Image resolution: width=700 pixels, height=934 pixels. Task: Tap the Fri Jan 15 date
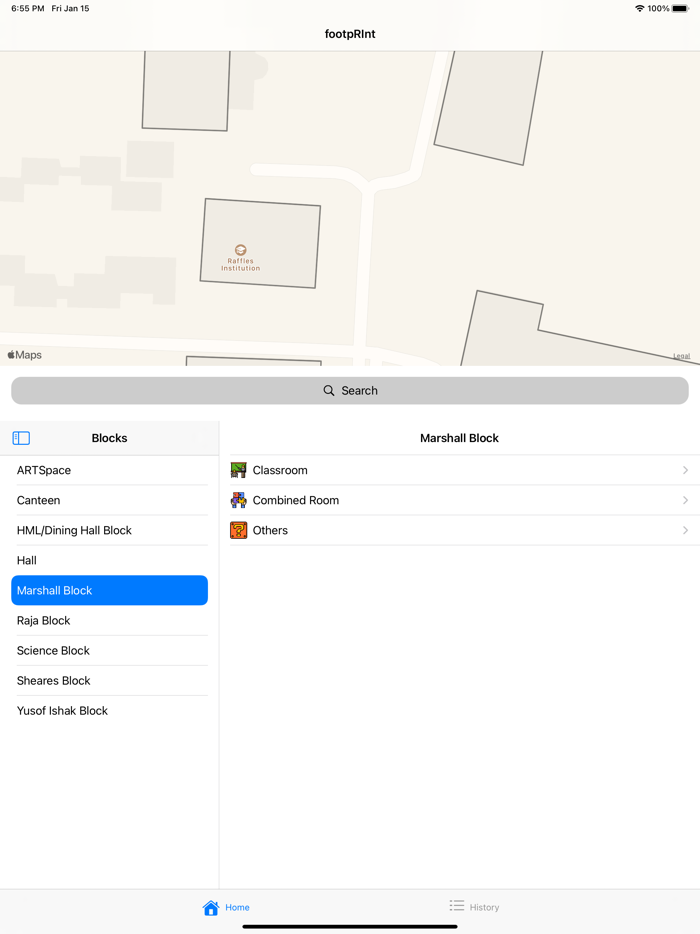point(70,8)
